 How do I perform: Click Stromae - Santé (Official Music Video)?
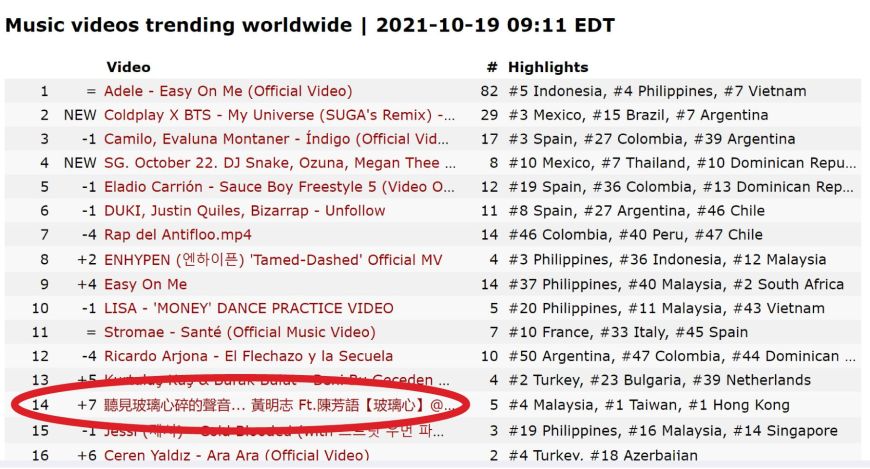click(240, 332)
